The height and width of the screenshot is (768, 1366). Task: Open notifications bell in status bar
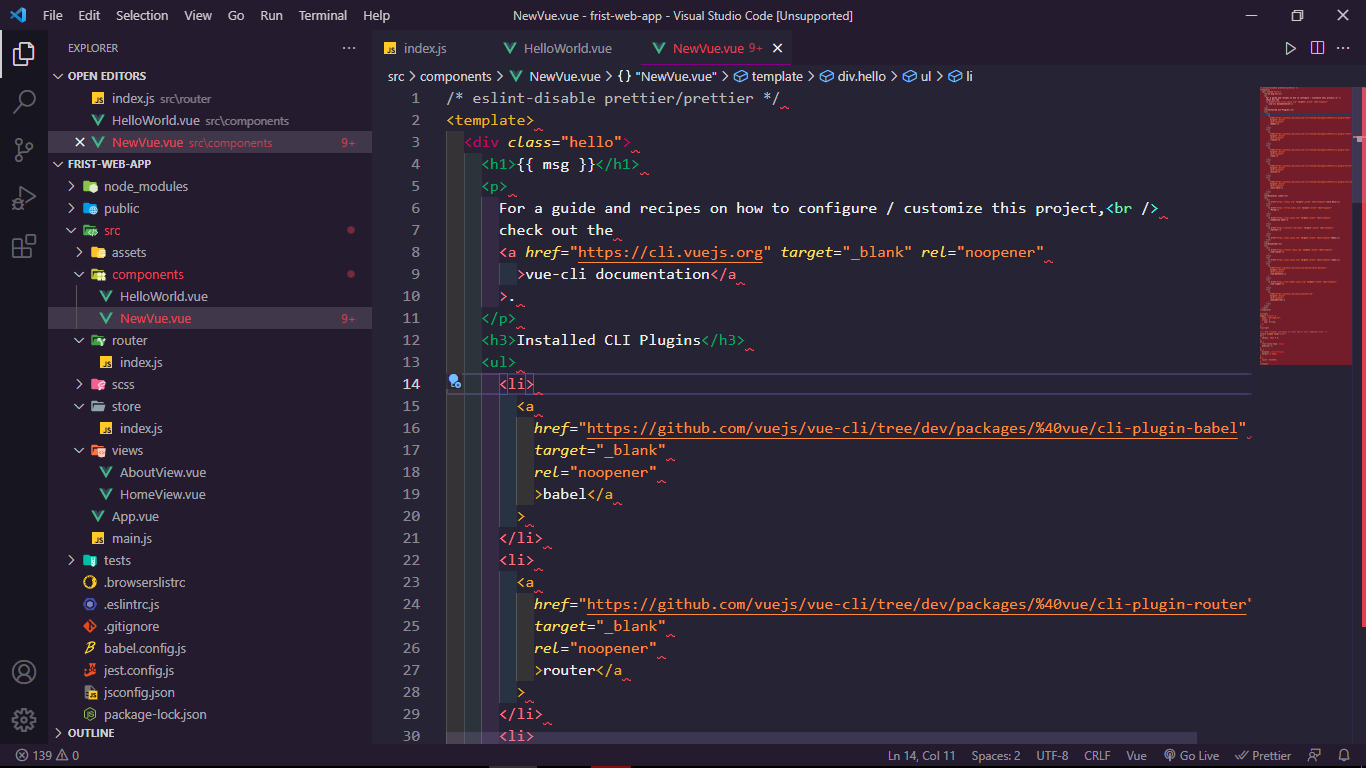[1344, 756]
